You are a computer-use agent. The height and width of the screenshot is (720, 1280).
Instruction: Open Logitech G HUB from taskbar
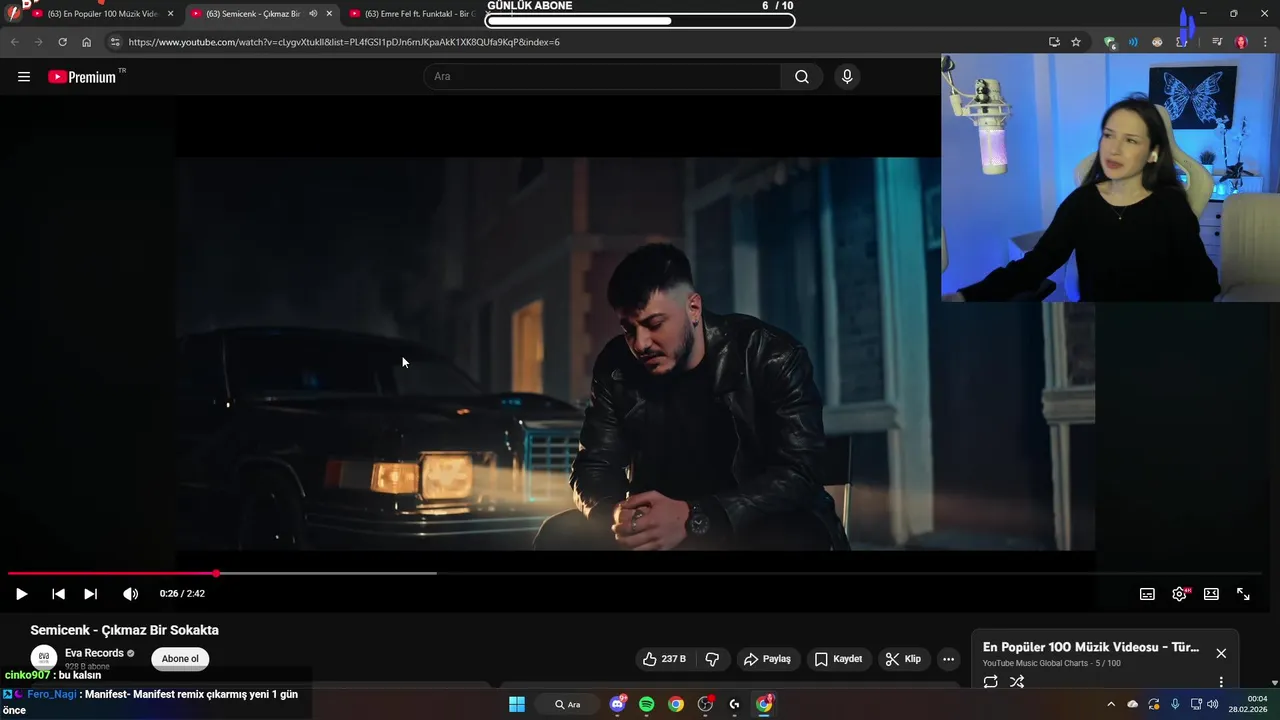coord(734,704)
